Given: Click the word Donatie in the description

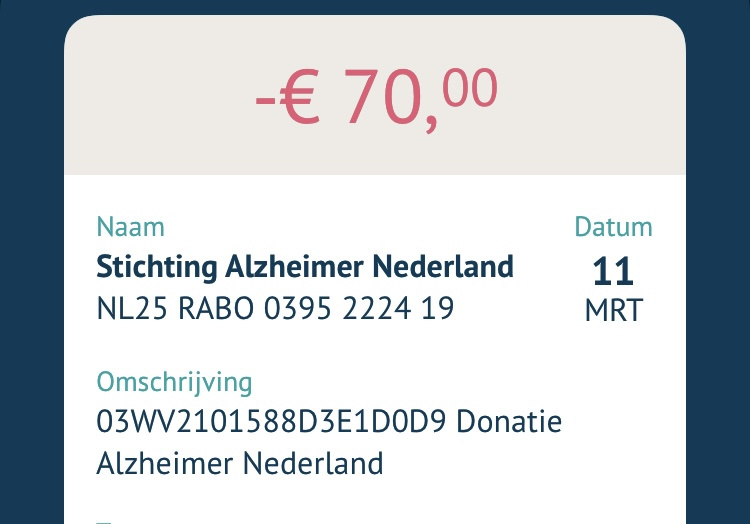Looking at the screenshot, I should click(509, 421).
